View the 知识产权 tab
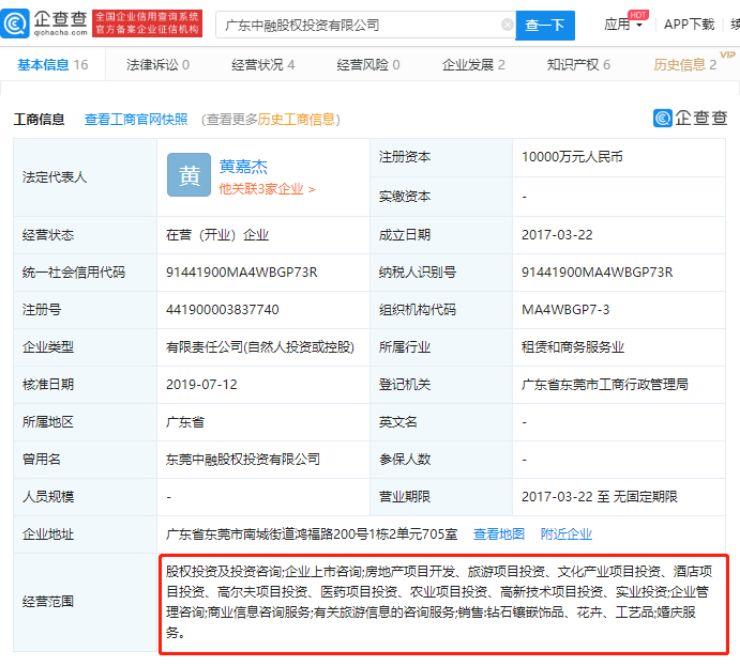Image resolution: width=740 pixels, height=667 pixels. [579, 65]
